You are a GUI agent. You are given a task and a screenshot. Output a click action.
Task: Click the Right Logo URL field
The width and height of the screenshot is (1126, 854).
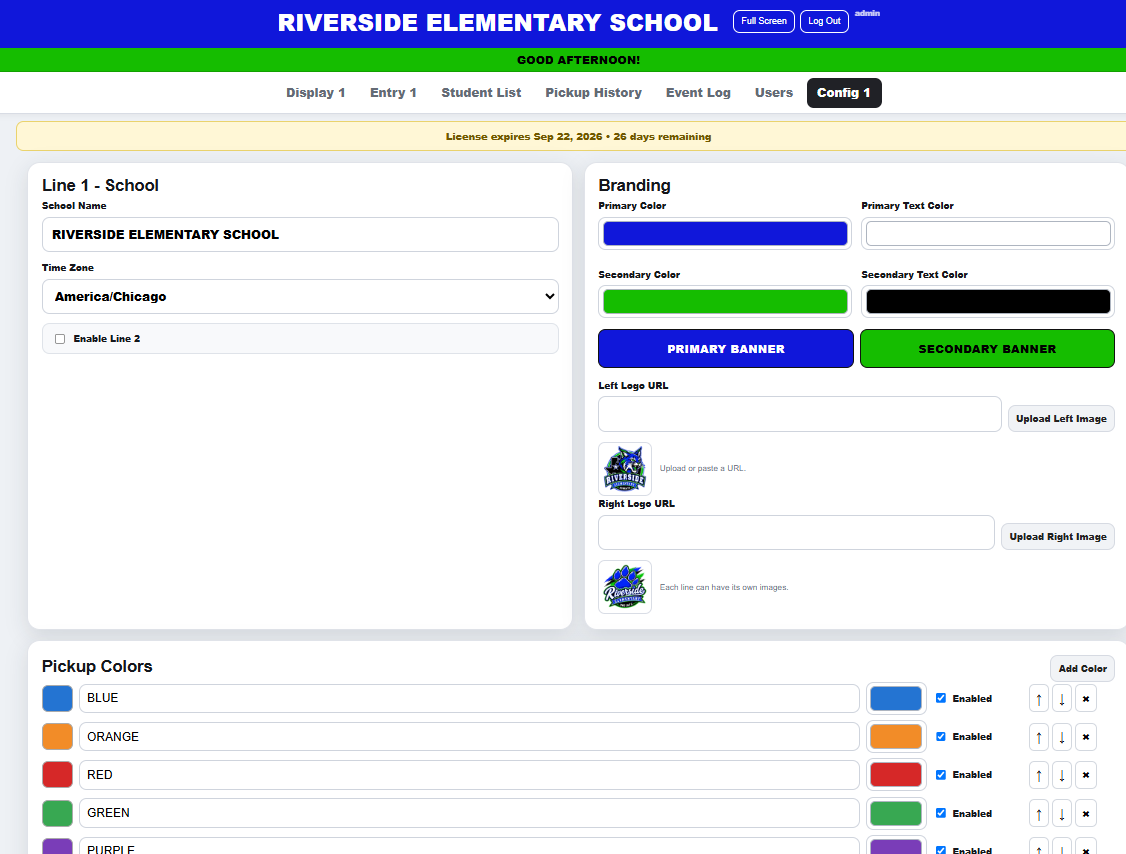click(x=796, y=532)
